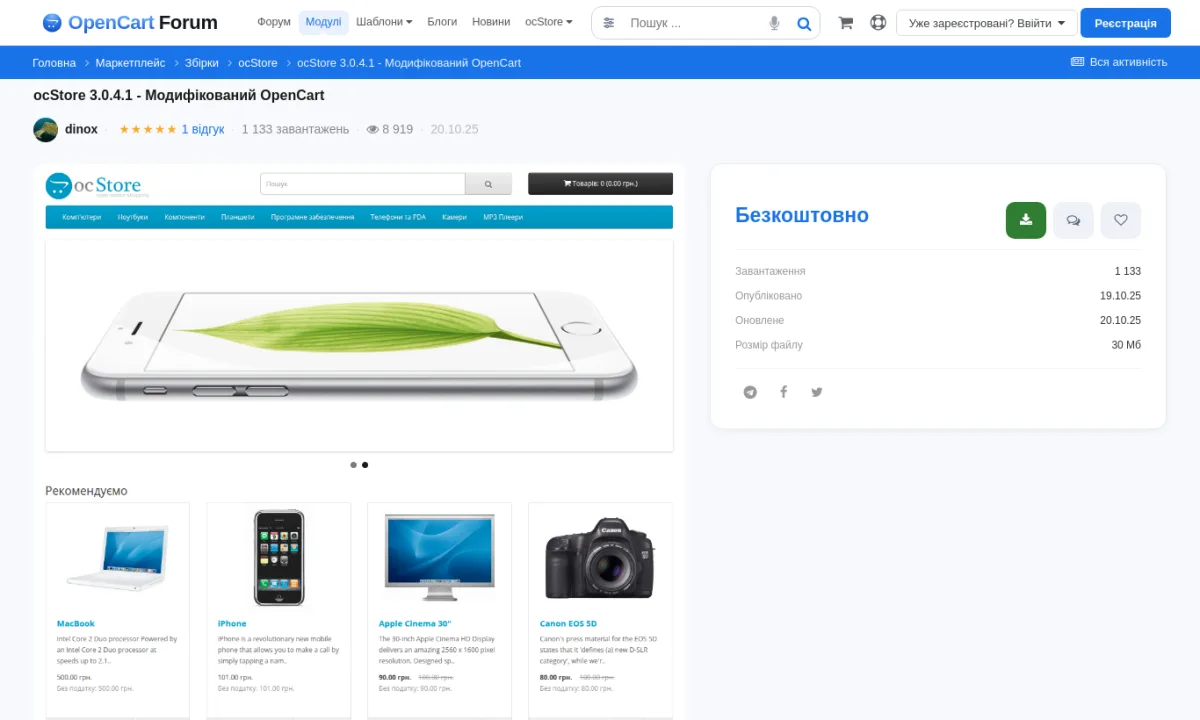
Task: Open the Форум menu item
Action: (274, 22)
